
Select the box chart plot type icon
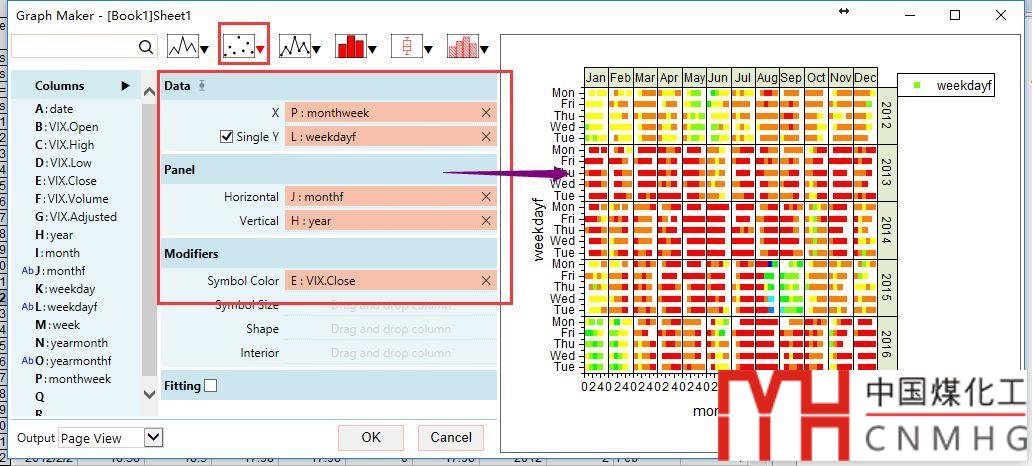point(406,47)
